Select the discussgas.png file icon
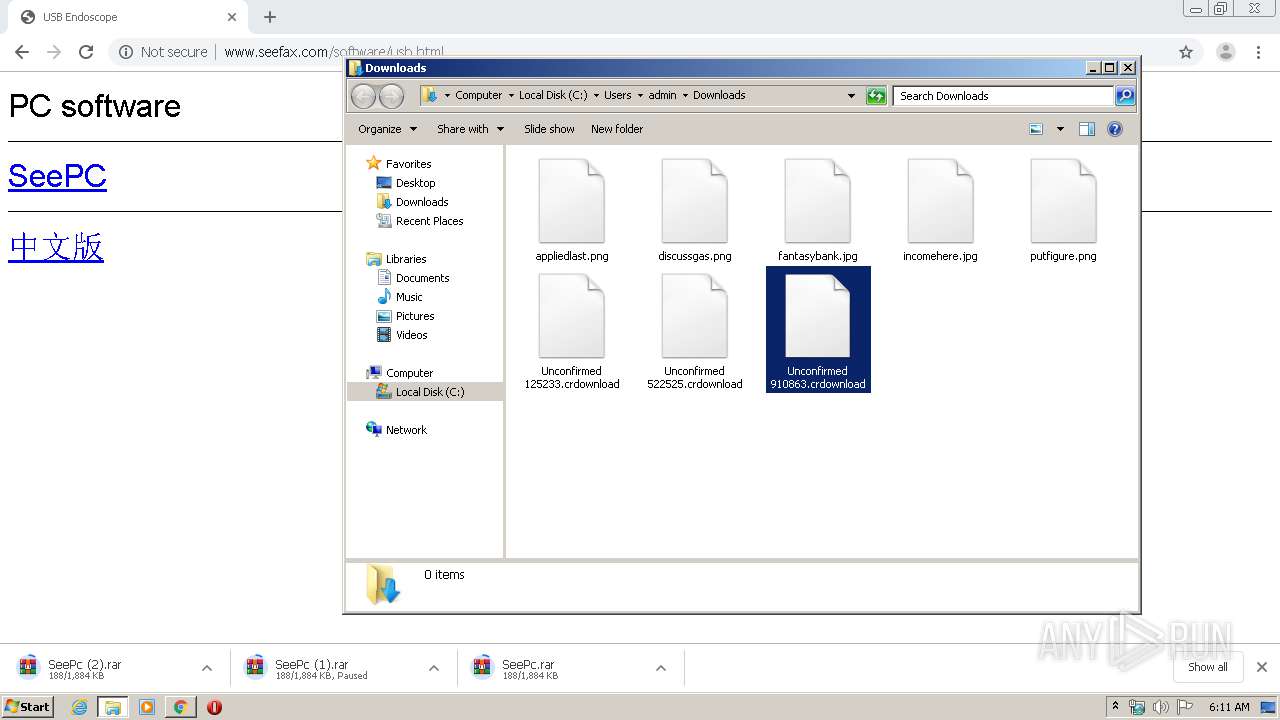Viewport: 1280px width, 720px height. (694, 201)
